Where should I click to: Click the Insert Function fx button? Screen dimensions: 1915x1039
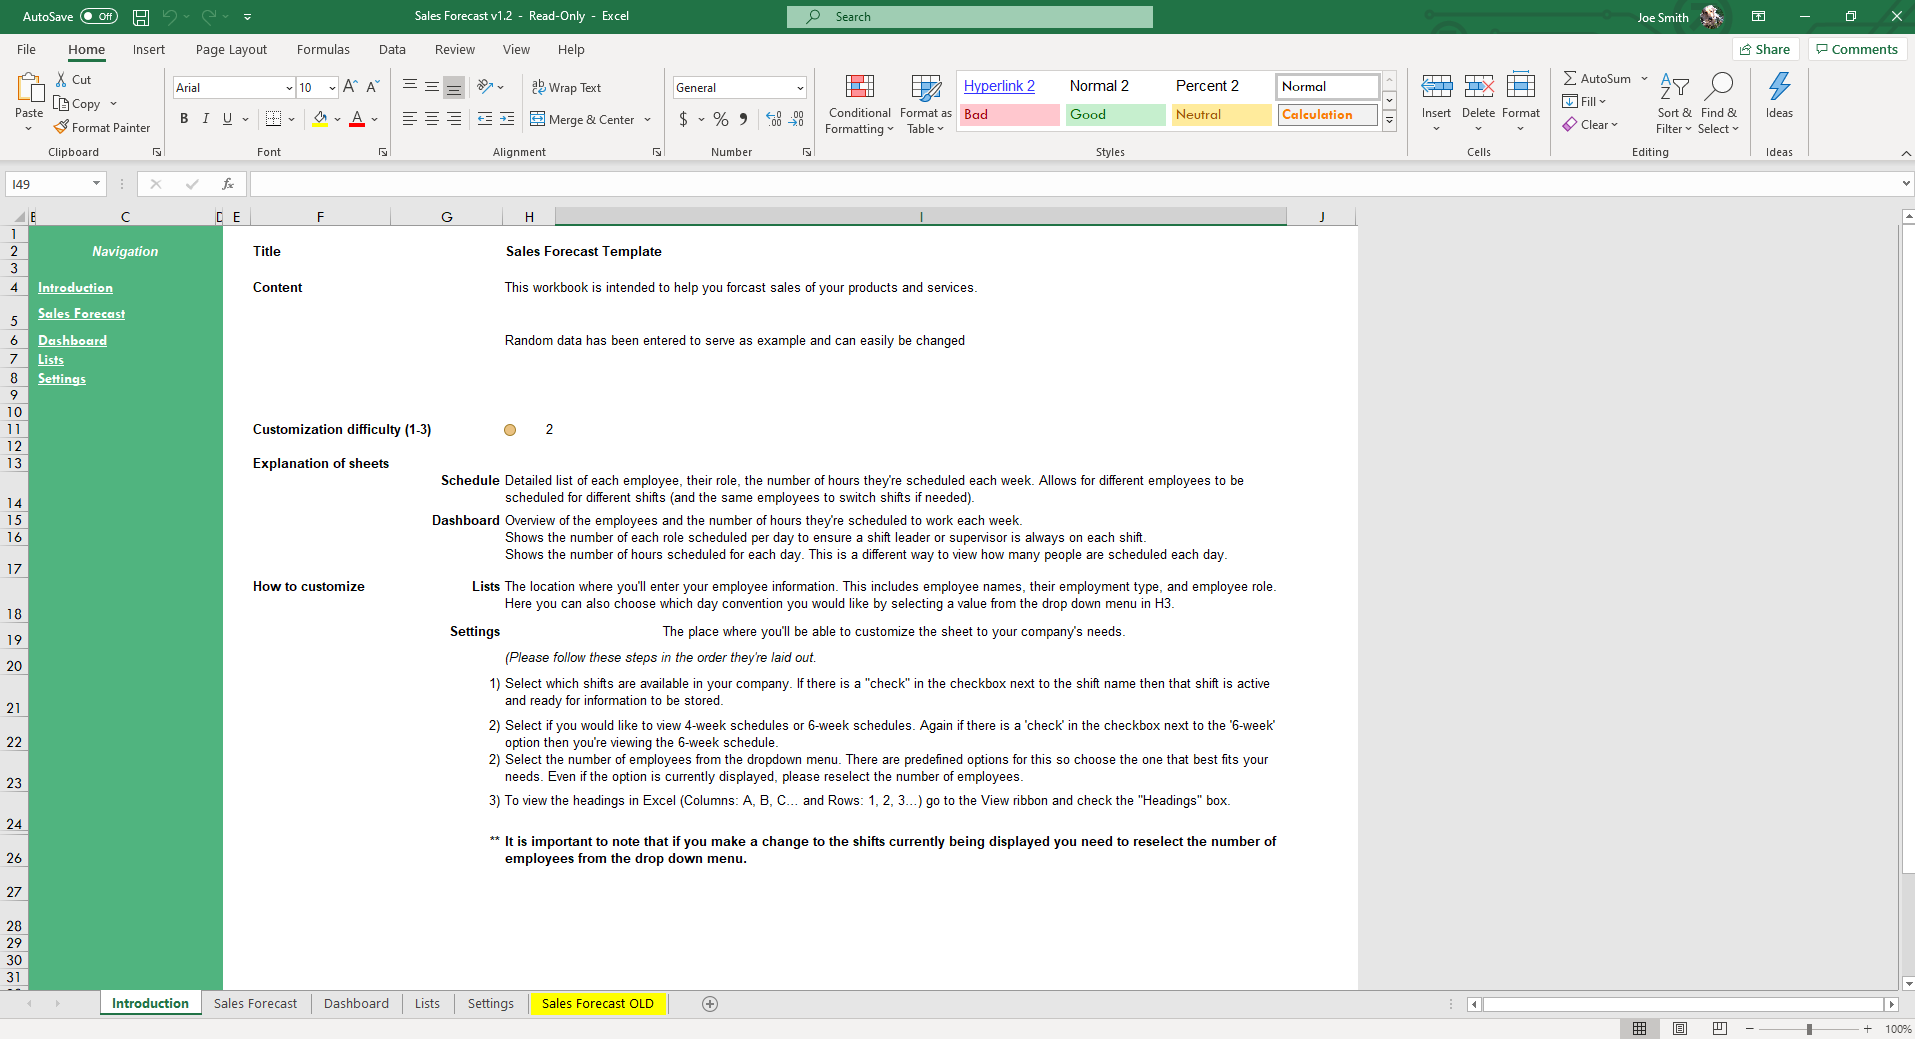click(228, 184)
